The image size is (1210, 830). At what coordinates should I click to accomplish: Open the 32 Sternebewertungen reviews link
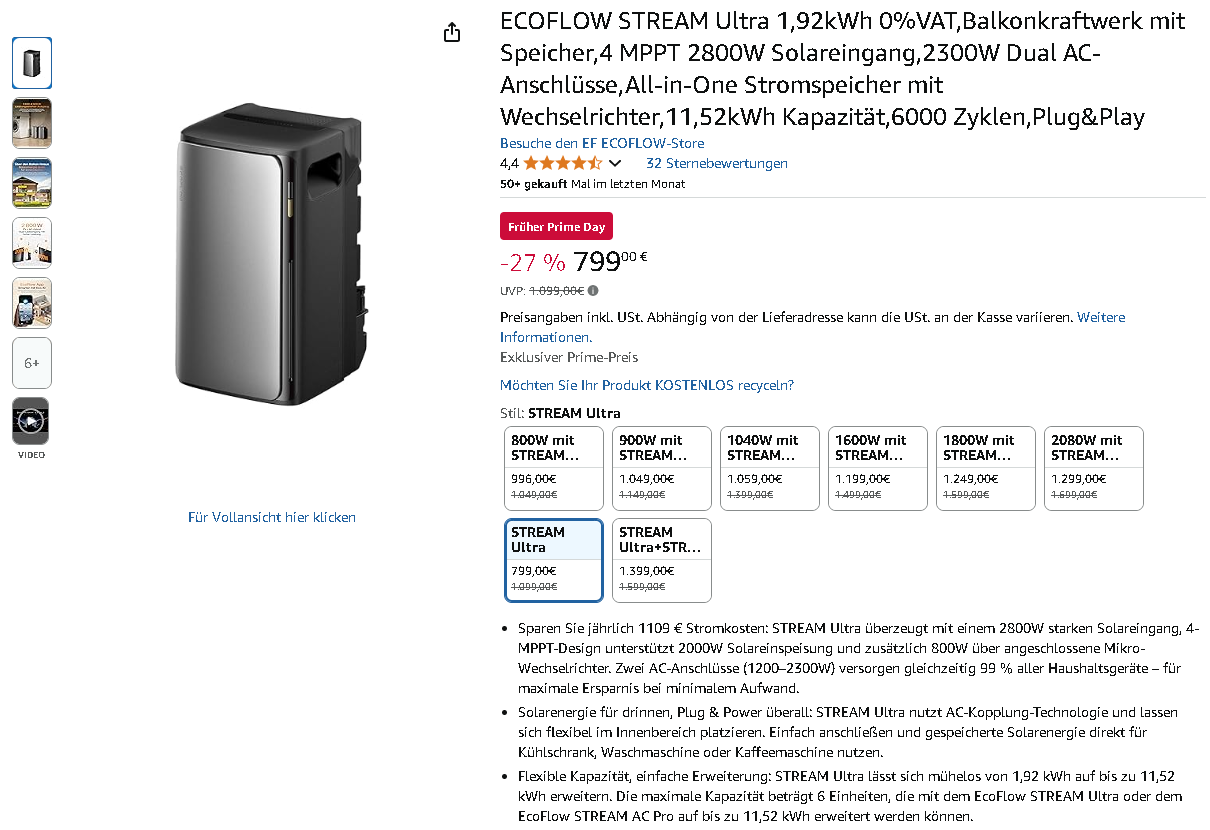pyautogui.click(x=717, y=163)
